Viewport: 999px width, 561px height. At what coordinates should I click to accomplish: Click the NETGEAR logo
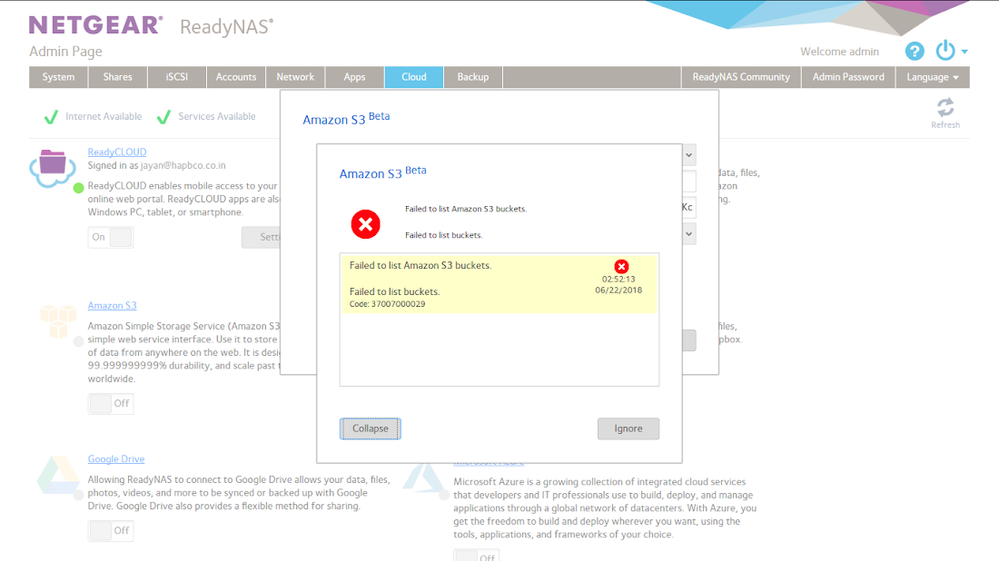[96, 25]
